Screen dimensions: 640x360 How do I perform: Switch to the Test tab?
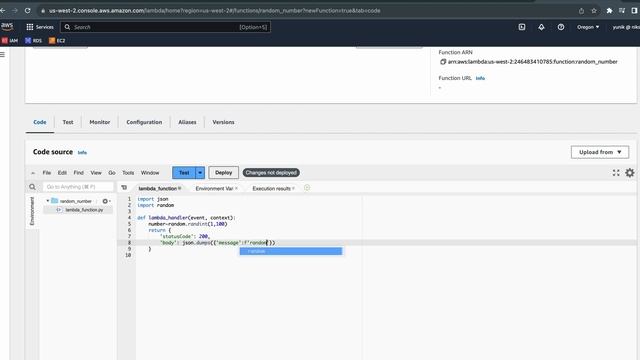pyautogui.click(x=68, y=122)
